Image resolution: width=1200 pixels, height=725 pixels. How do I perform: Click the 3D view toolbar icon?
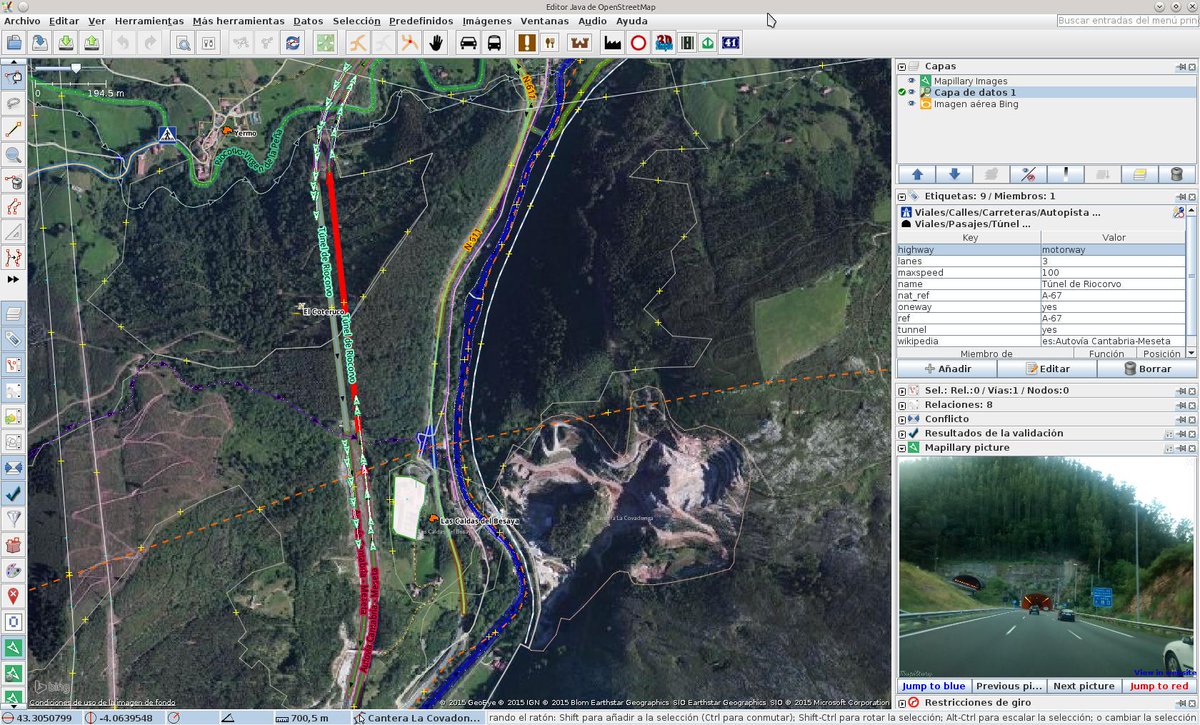[663, 43]
